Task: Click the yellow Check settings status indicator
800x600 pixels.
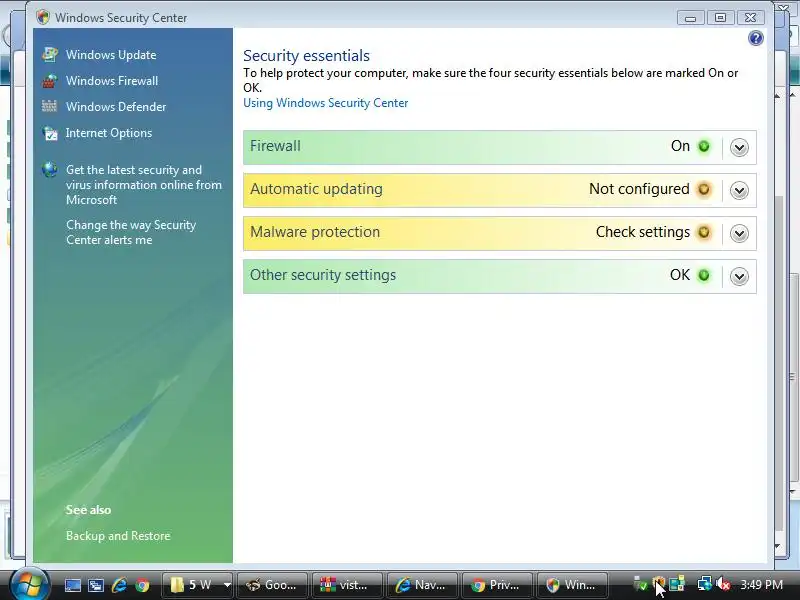Action: point(704,232)
